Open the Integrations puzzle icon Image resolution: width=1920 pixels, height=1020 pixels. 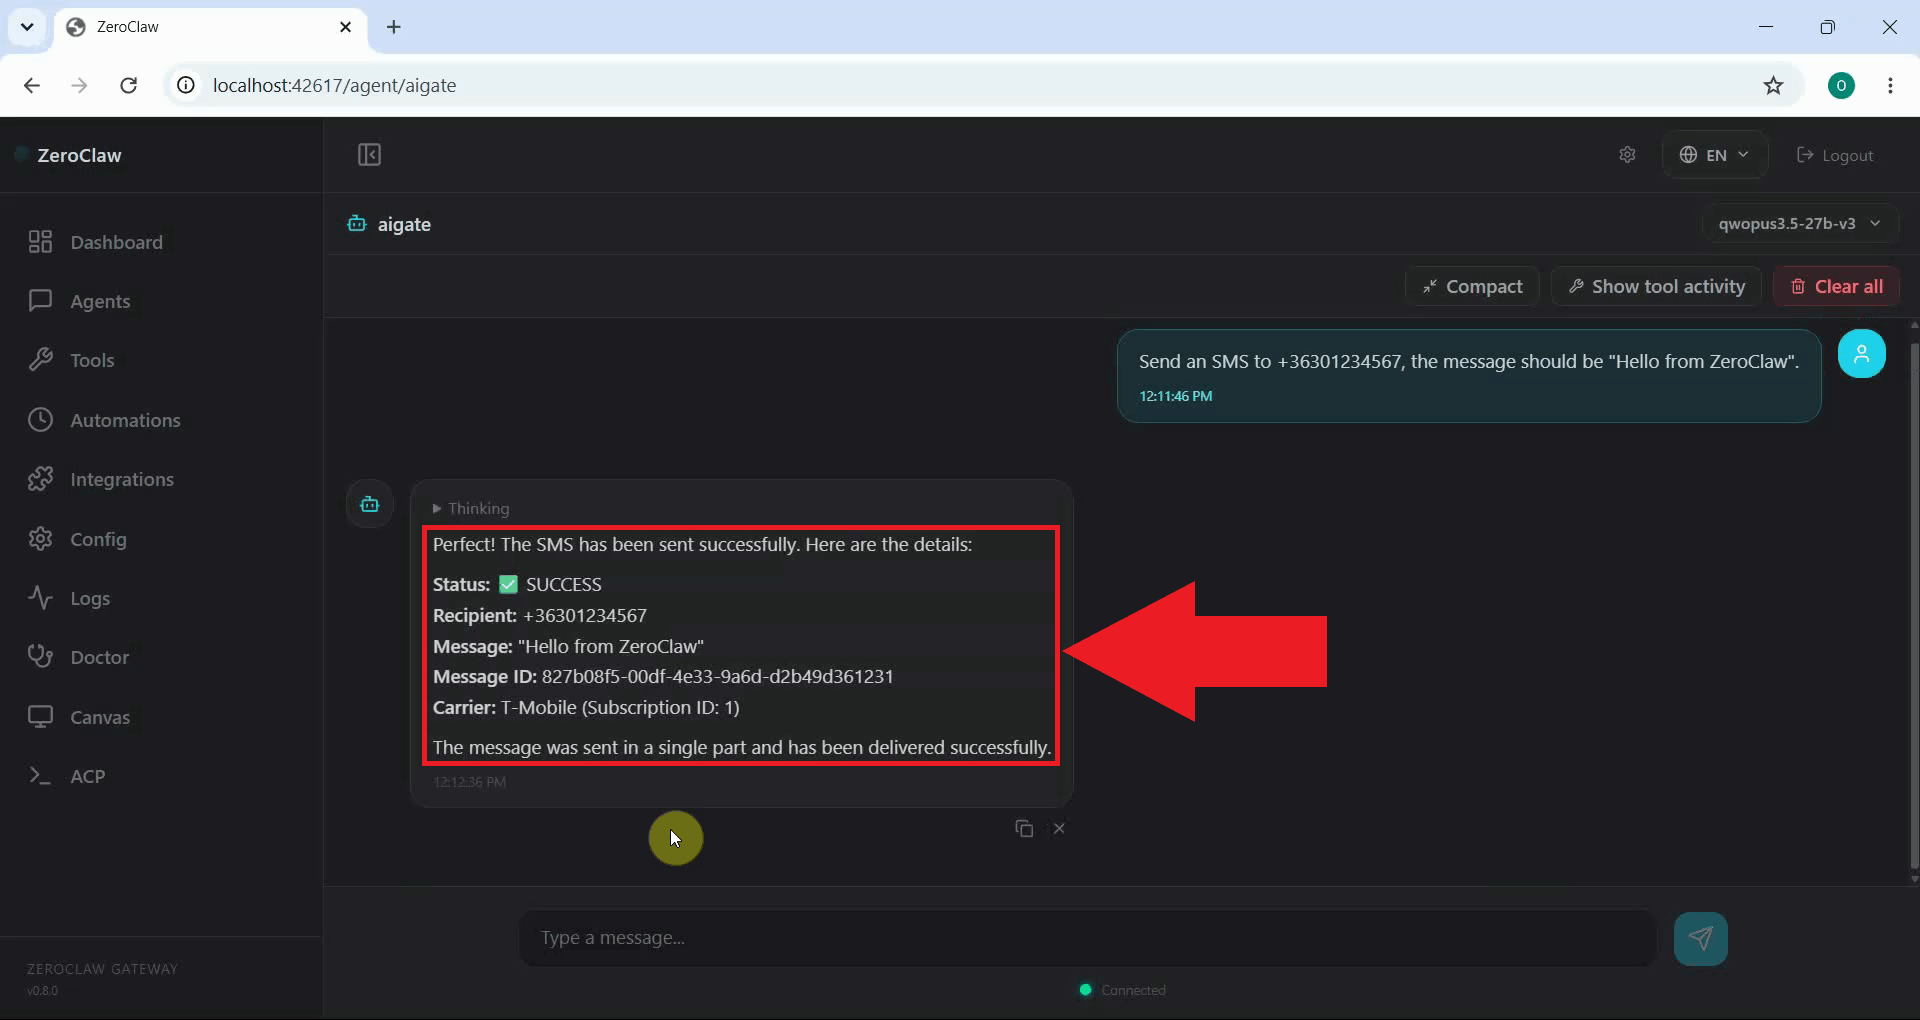pos(40,479)
